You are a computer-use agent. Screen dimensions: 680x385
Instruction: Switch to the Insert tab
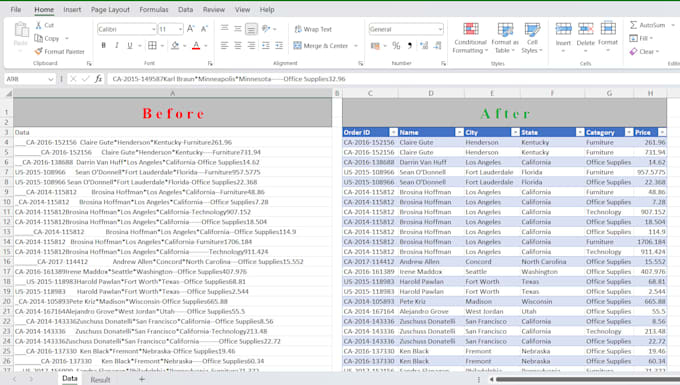[72, 9]
